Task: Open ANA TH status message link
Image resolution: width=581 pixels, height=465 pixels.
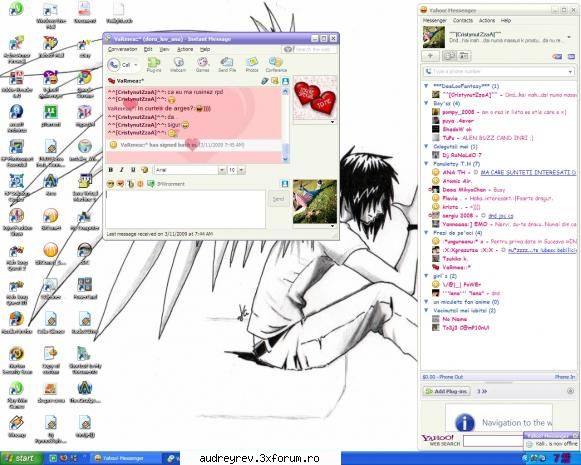Action: (528, 173)
